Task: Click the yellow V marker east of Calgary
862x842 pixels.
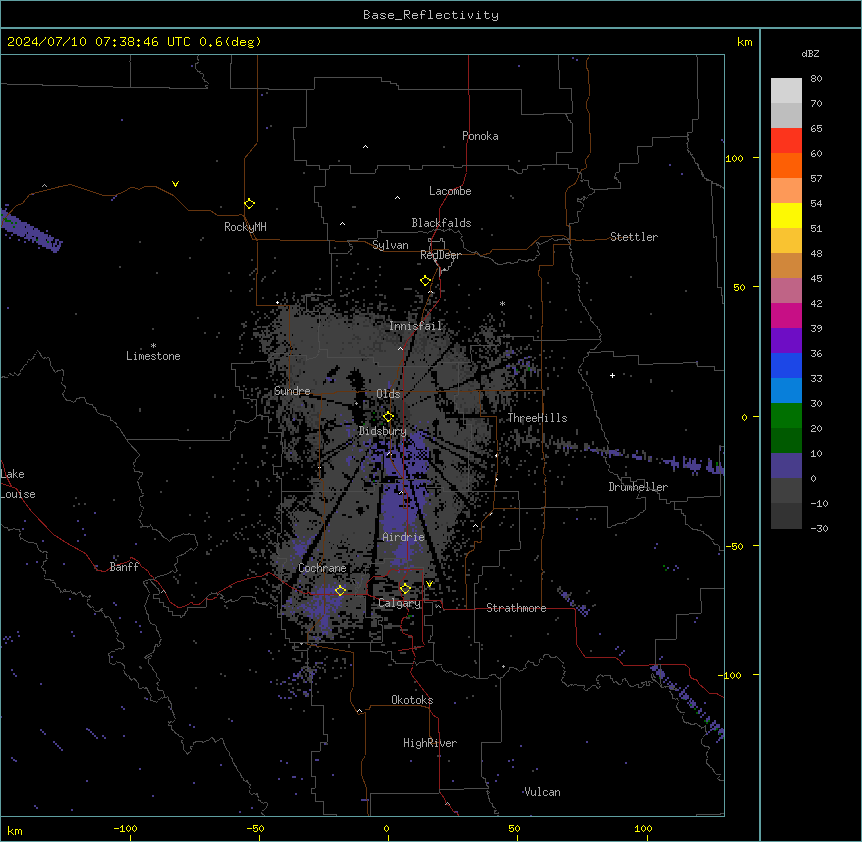Action: (x=429, y=584)
